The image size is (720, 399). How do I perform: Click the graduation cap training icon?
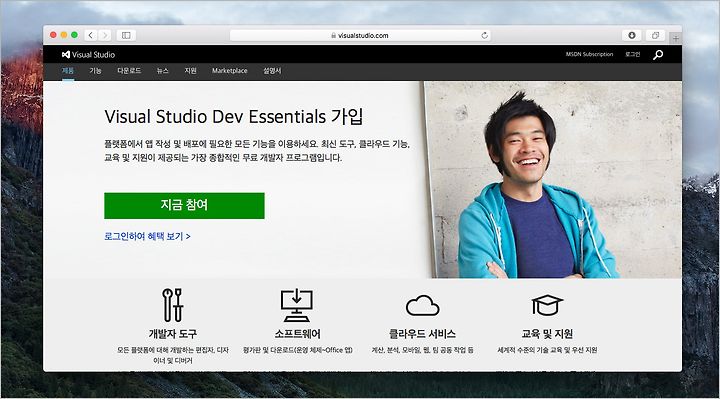[547, 305]
